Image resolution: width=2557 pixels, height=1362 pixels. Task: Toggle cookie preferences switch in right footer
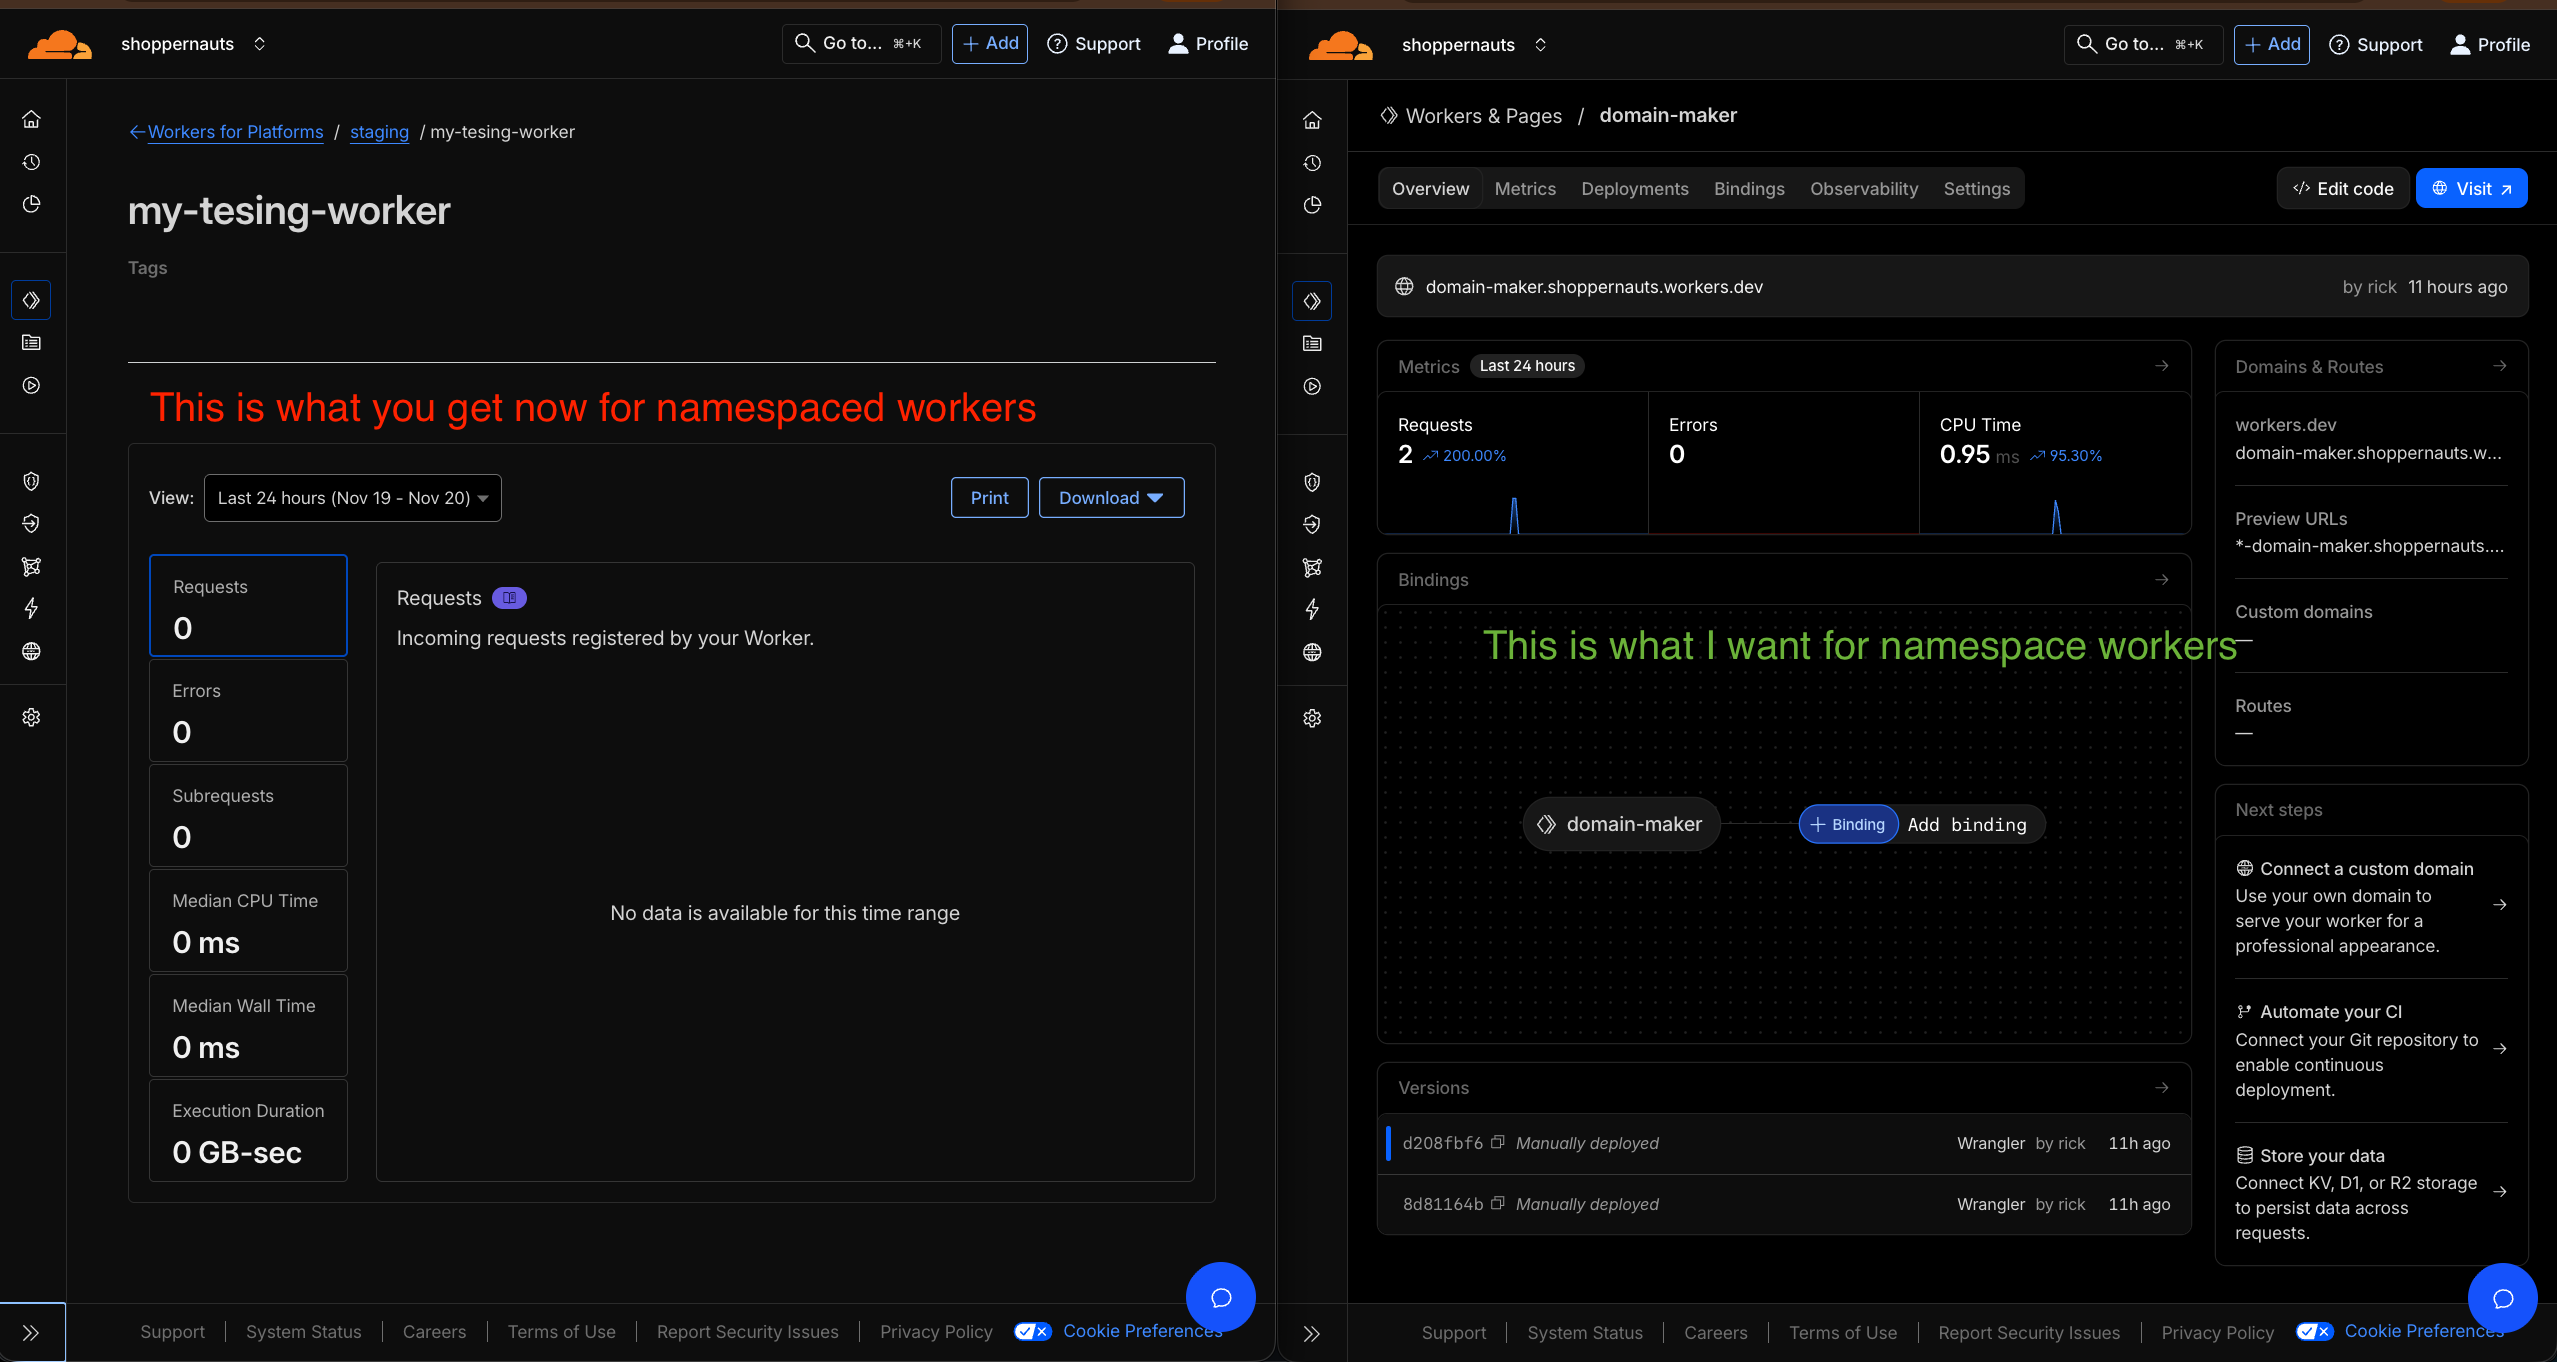(x=2314, y=1331)
